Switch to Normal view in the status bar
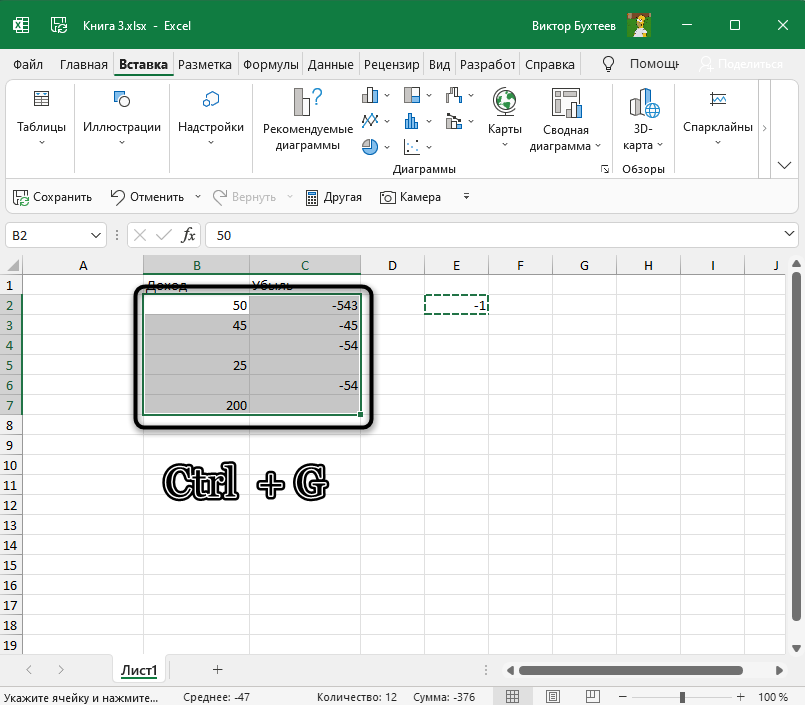The width and height of the screenshot is (805, 705). tap(512, 696)
